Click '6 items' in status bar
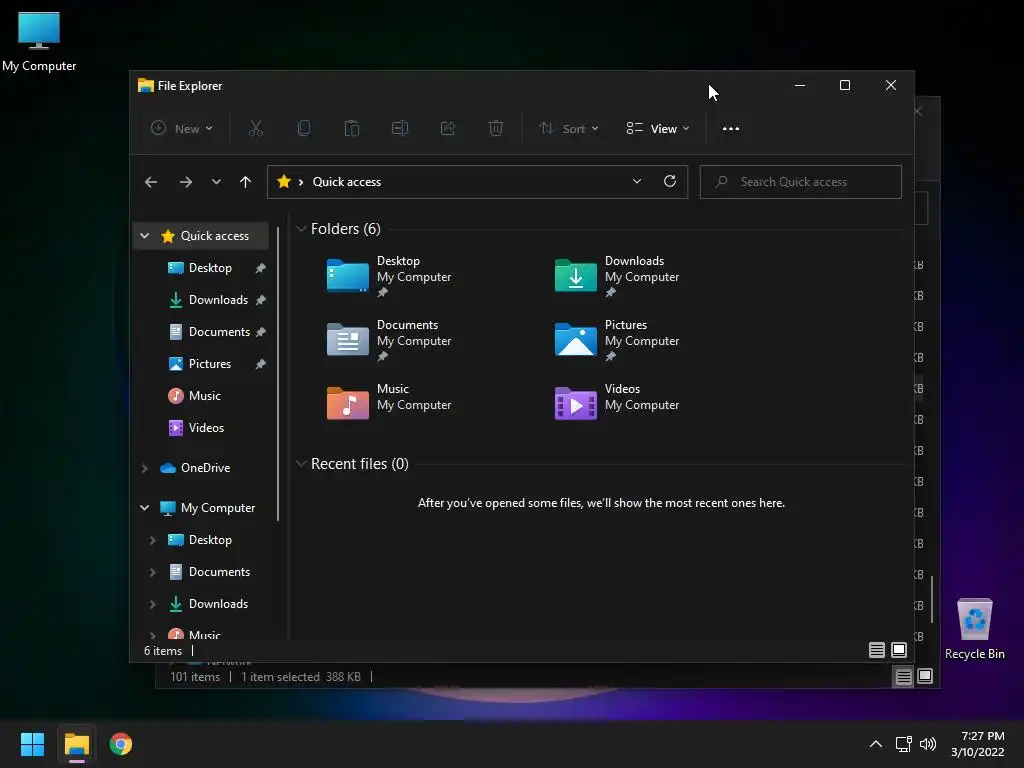Screen dimensions: 1024x768 [163, 650]
